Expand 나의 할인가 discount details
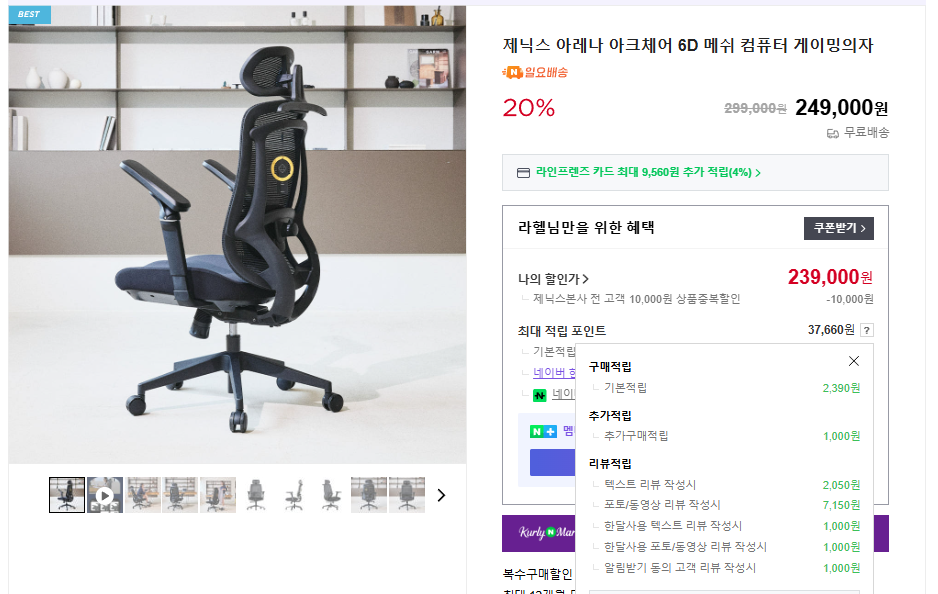938x594 pixels. (553, 279)
